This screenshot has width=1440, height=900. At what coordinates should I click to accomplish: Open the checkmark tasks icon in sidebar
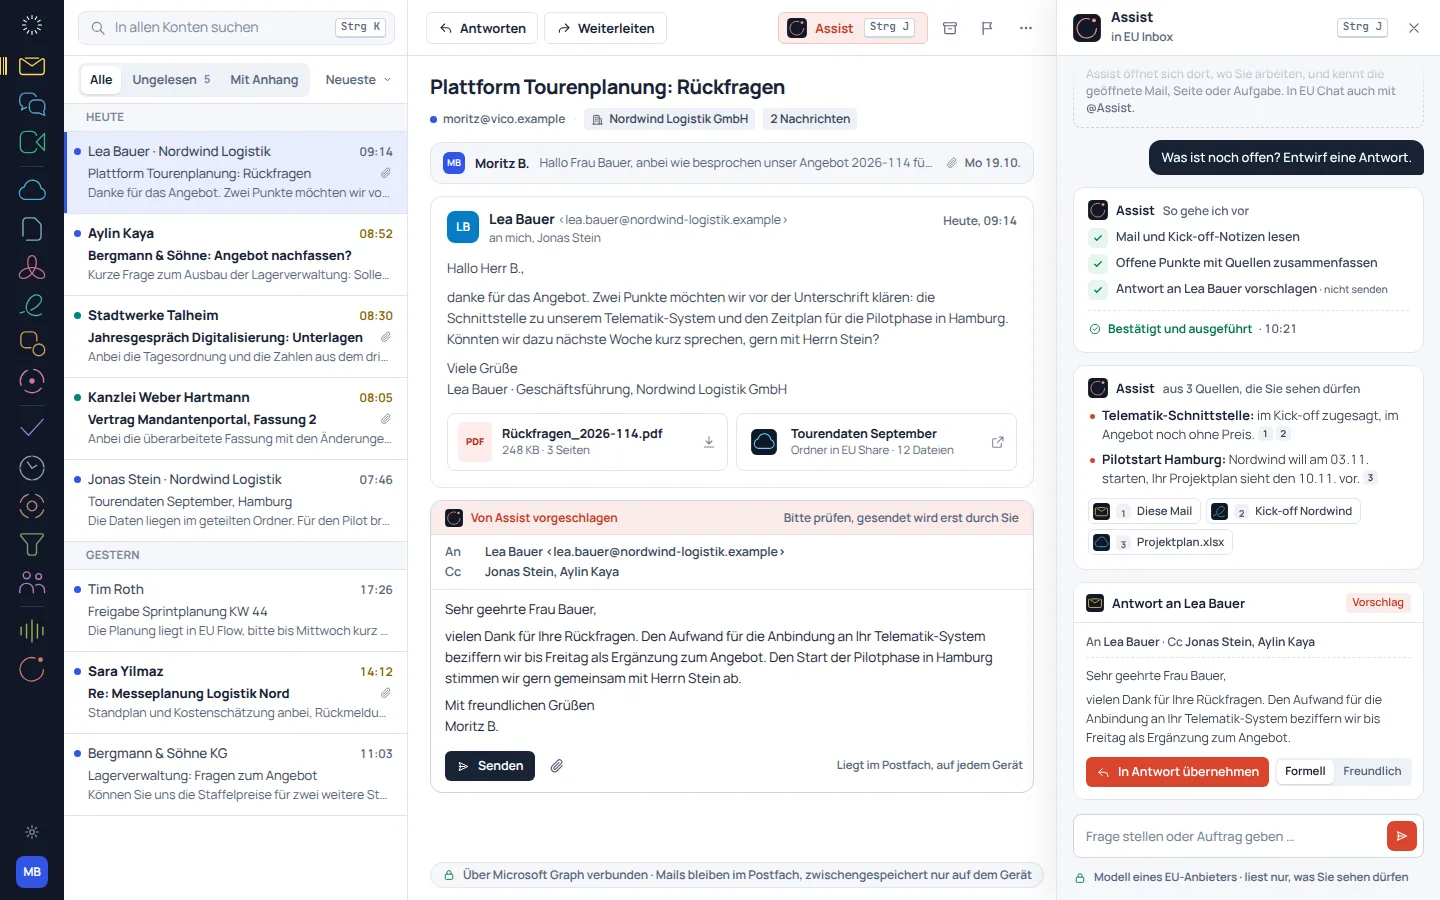32,428
